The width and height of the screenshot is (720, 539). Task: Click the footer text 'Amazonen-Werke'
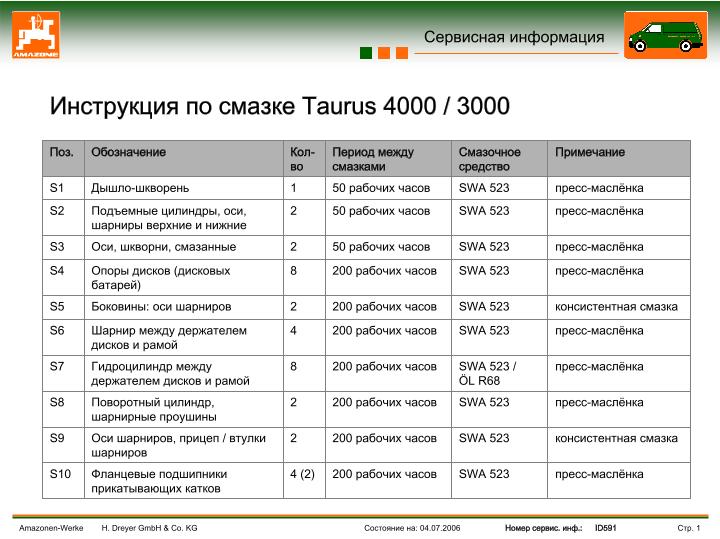(51, 528)
